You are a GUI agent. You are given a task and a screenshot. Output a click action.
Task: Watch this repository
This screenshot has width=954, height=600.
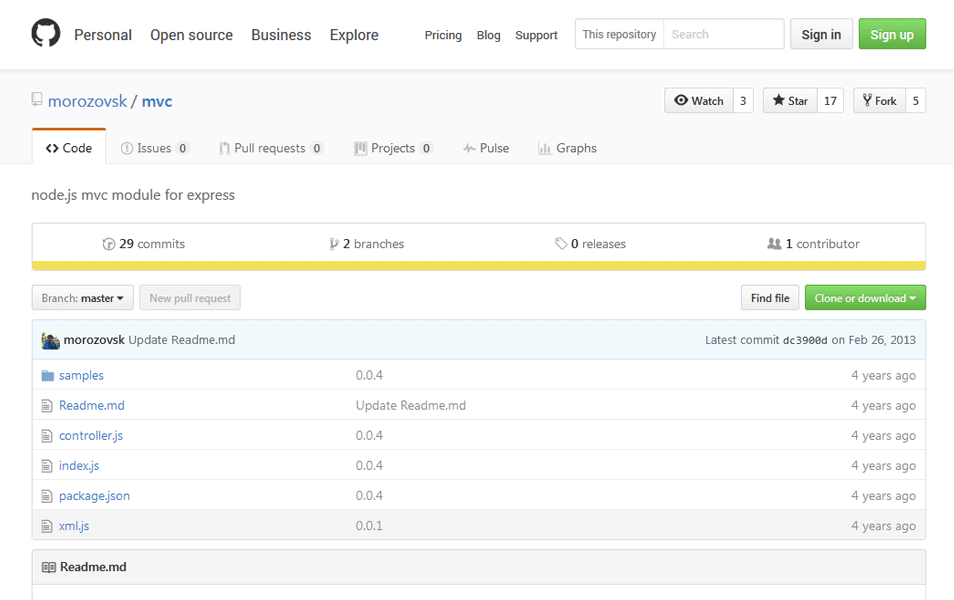(699, 100)
